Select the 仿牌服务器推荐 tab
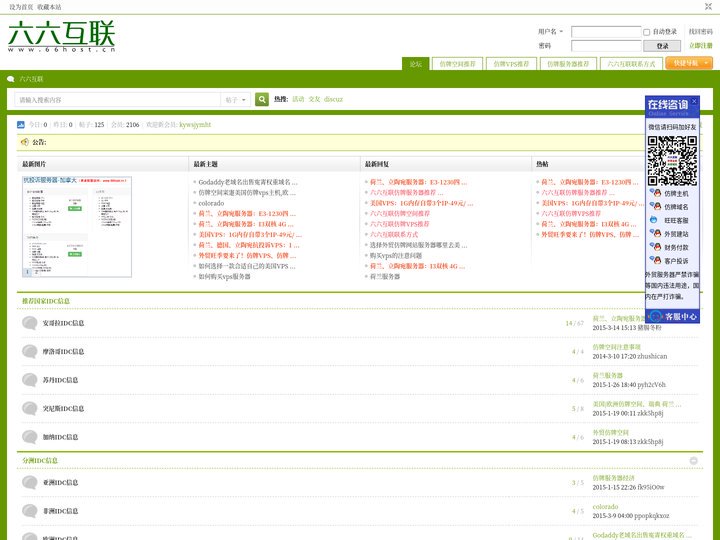Image resolution: width=720 pixels, height=540 pixels. 568,64
